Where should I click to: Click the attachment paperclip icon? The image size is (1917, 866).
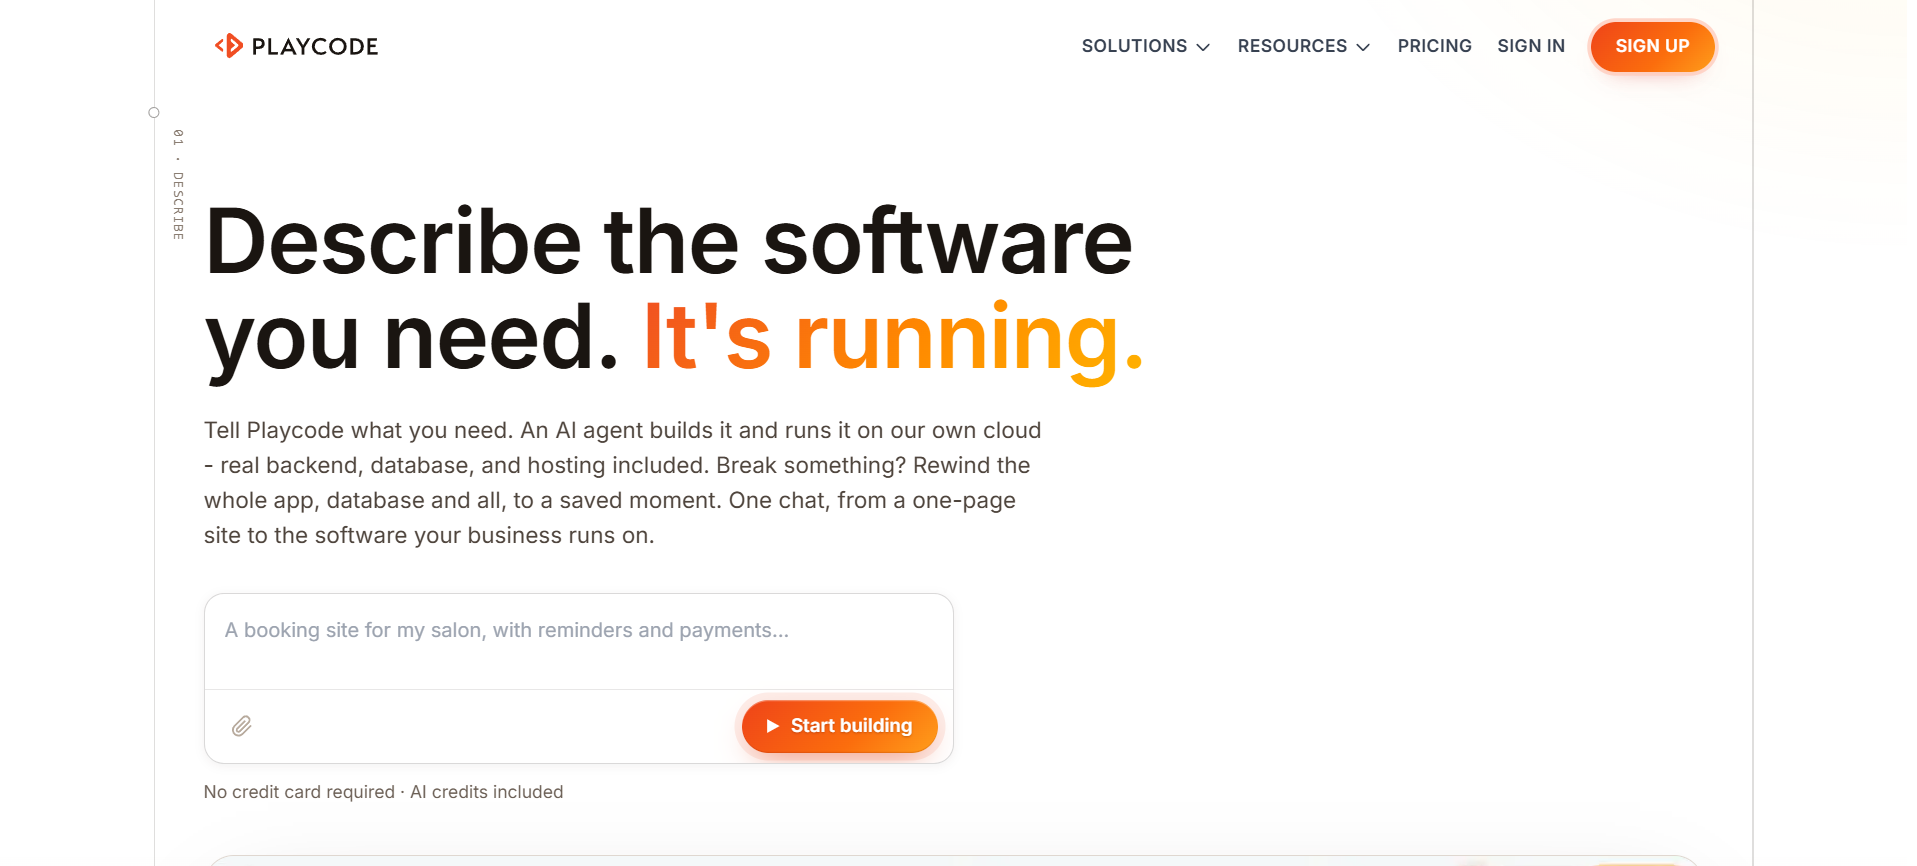coord(242,726)
